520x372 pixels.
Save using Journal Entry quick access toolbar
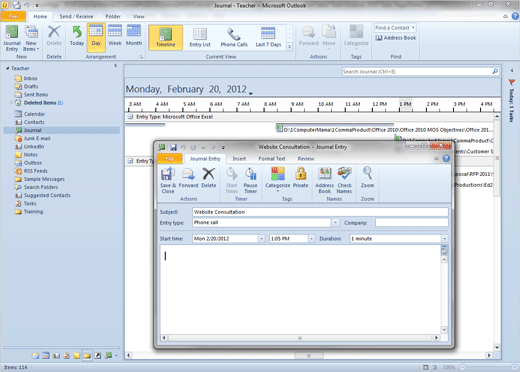pos(173,147)
